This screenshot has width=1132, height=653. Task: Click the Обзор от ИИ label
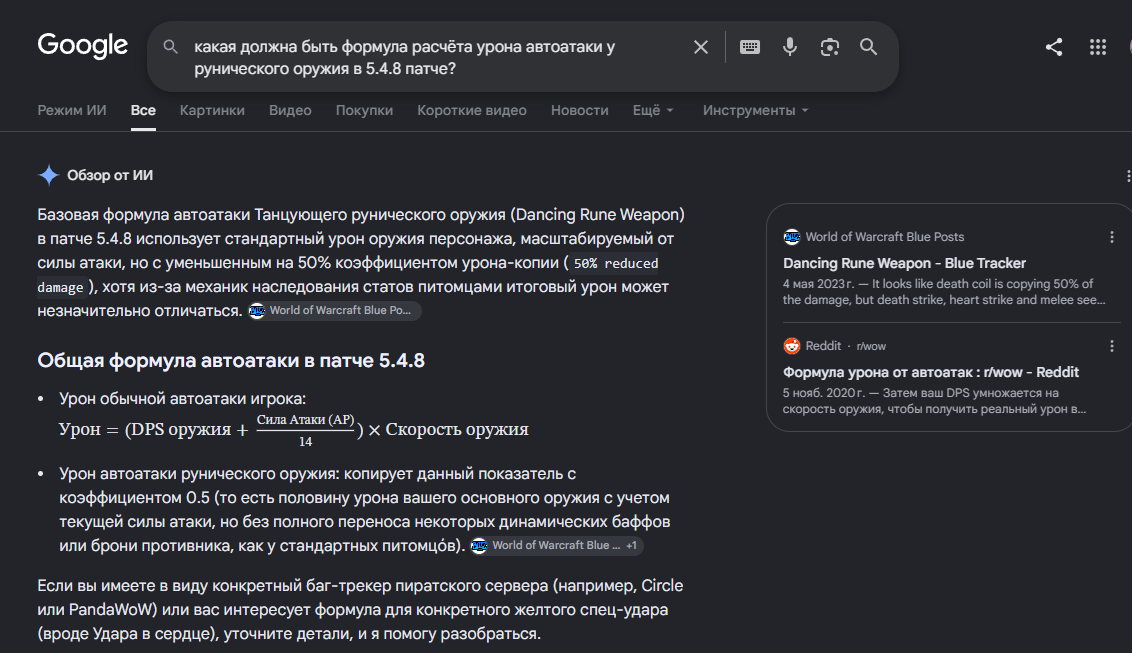click(x=110, y=175)
